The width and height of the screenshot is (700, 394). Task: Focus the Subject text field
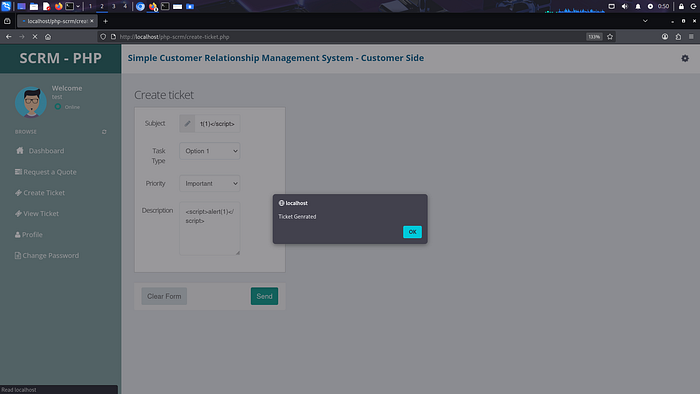(x=217, y=124)
